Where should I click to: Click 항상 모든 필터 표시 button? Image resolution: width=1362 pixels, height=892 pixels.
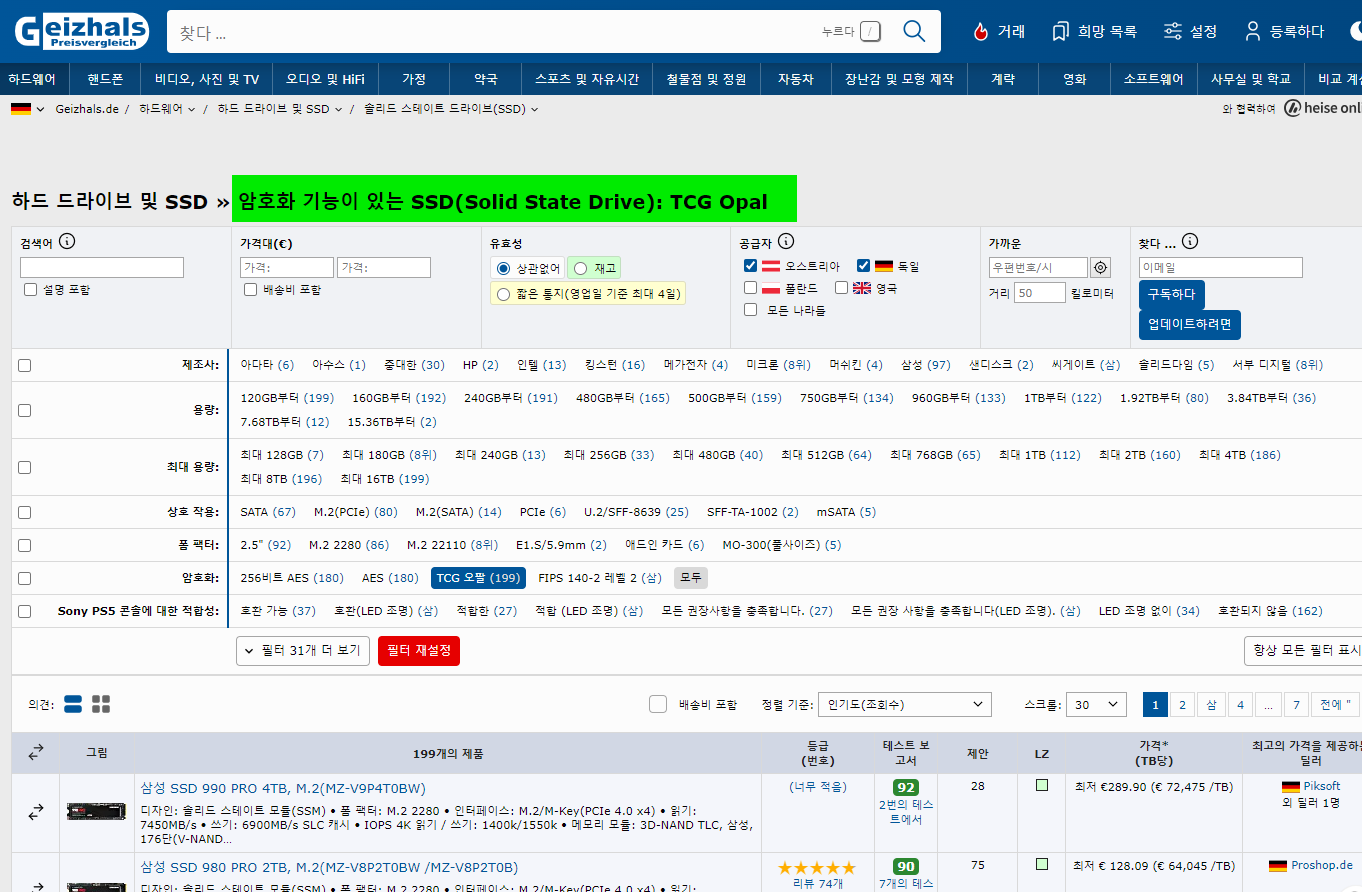click(1304, 650)
